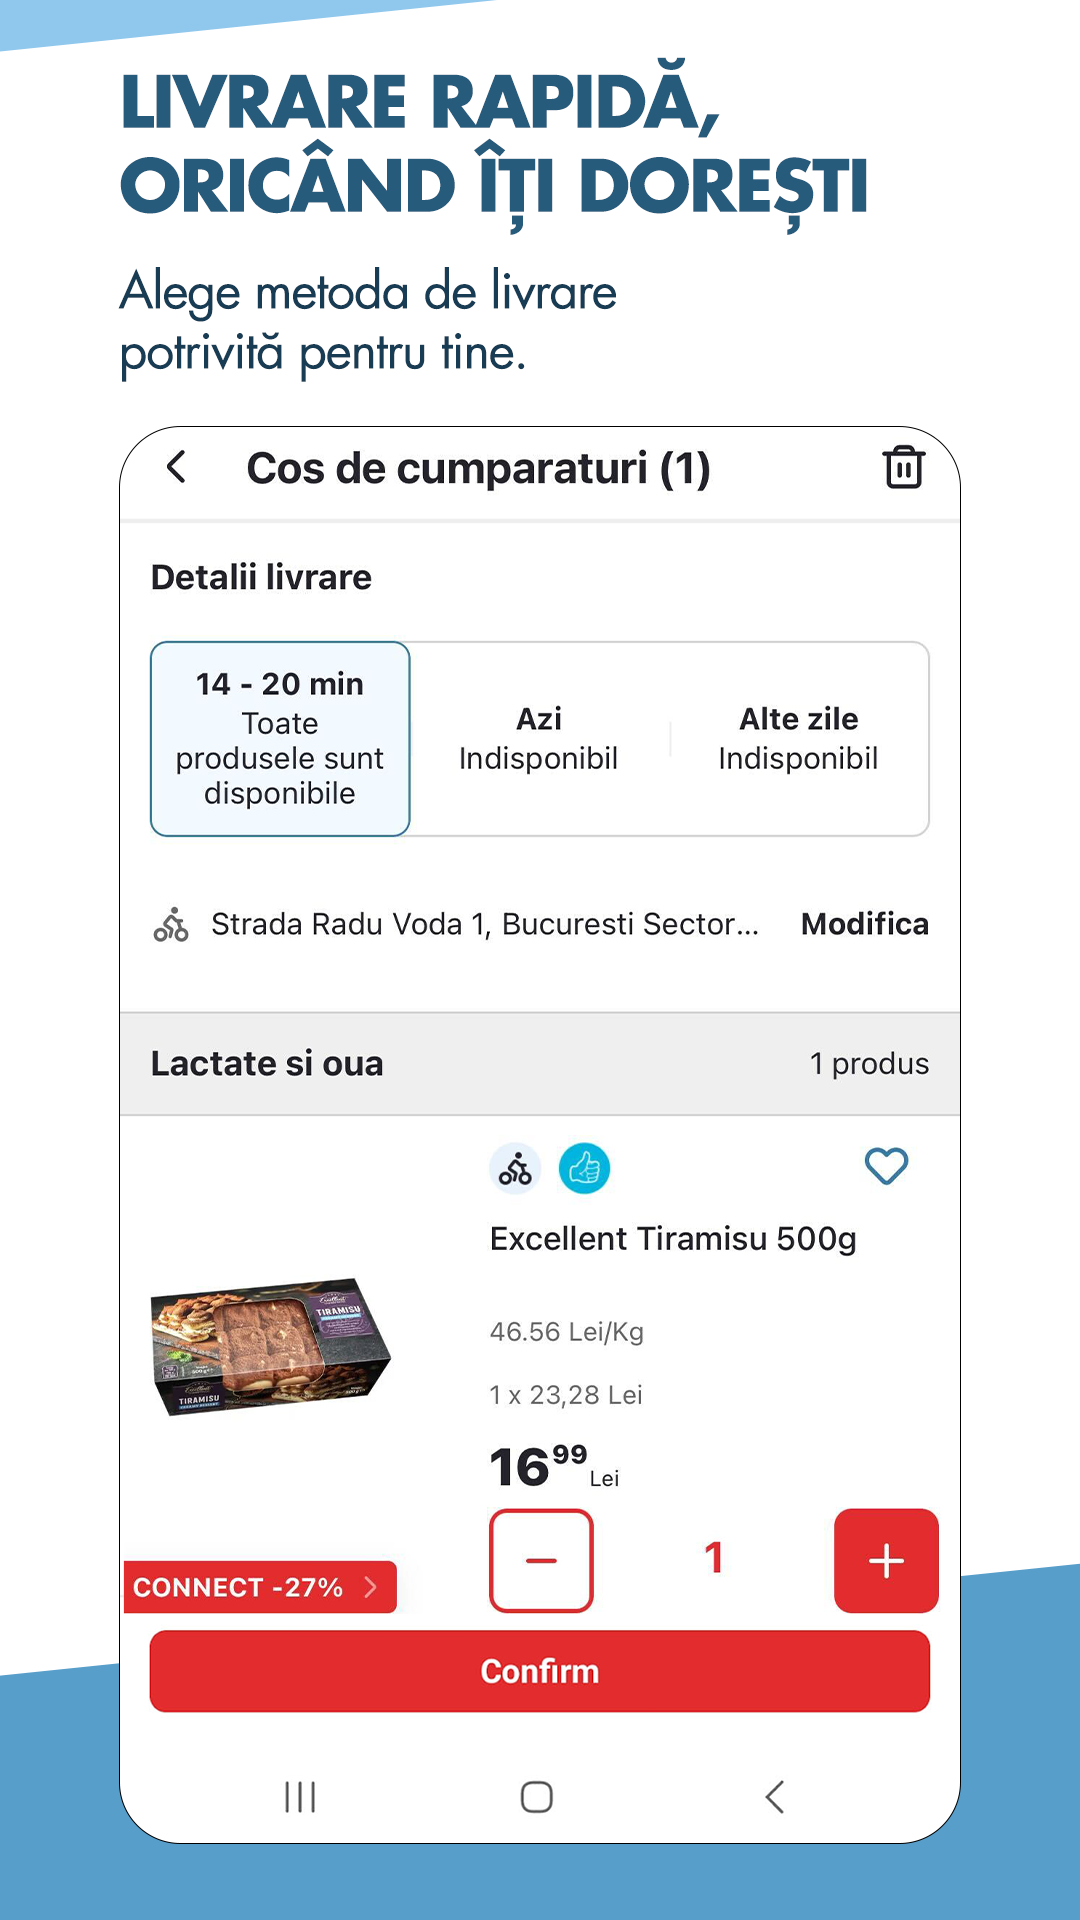Screen dimensions: 1080x1920
Task: Increase the Tiramisu quantity with the plus button
Action: click(886, 1561)
